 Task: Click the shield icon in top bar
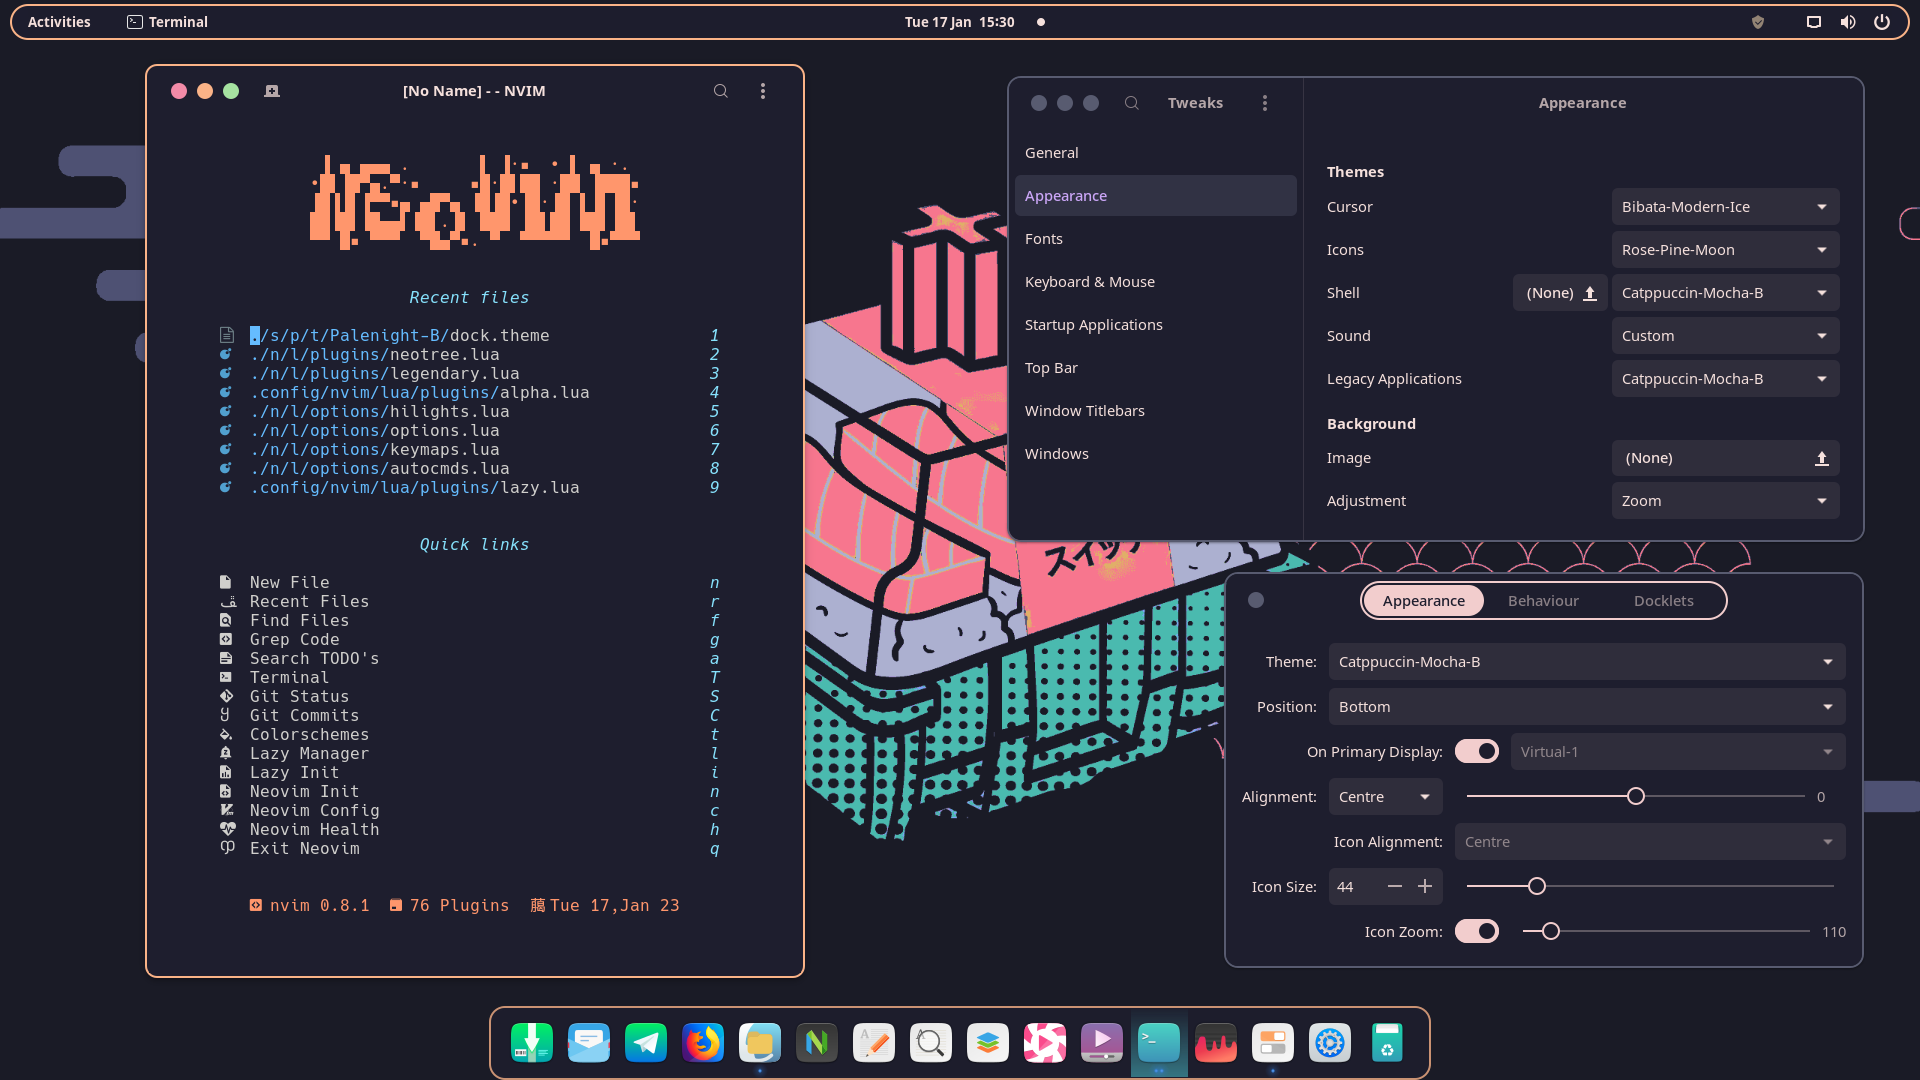point(1758,22)
